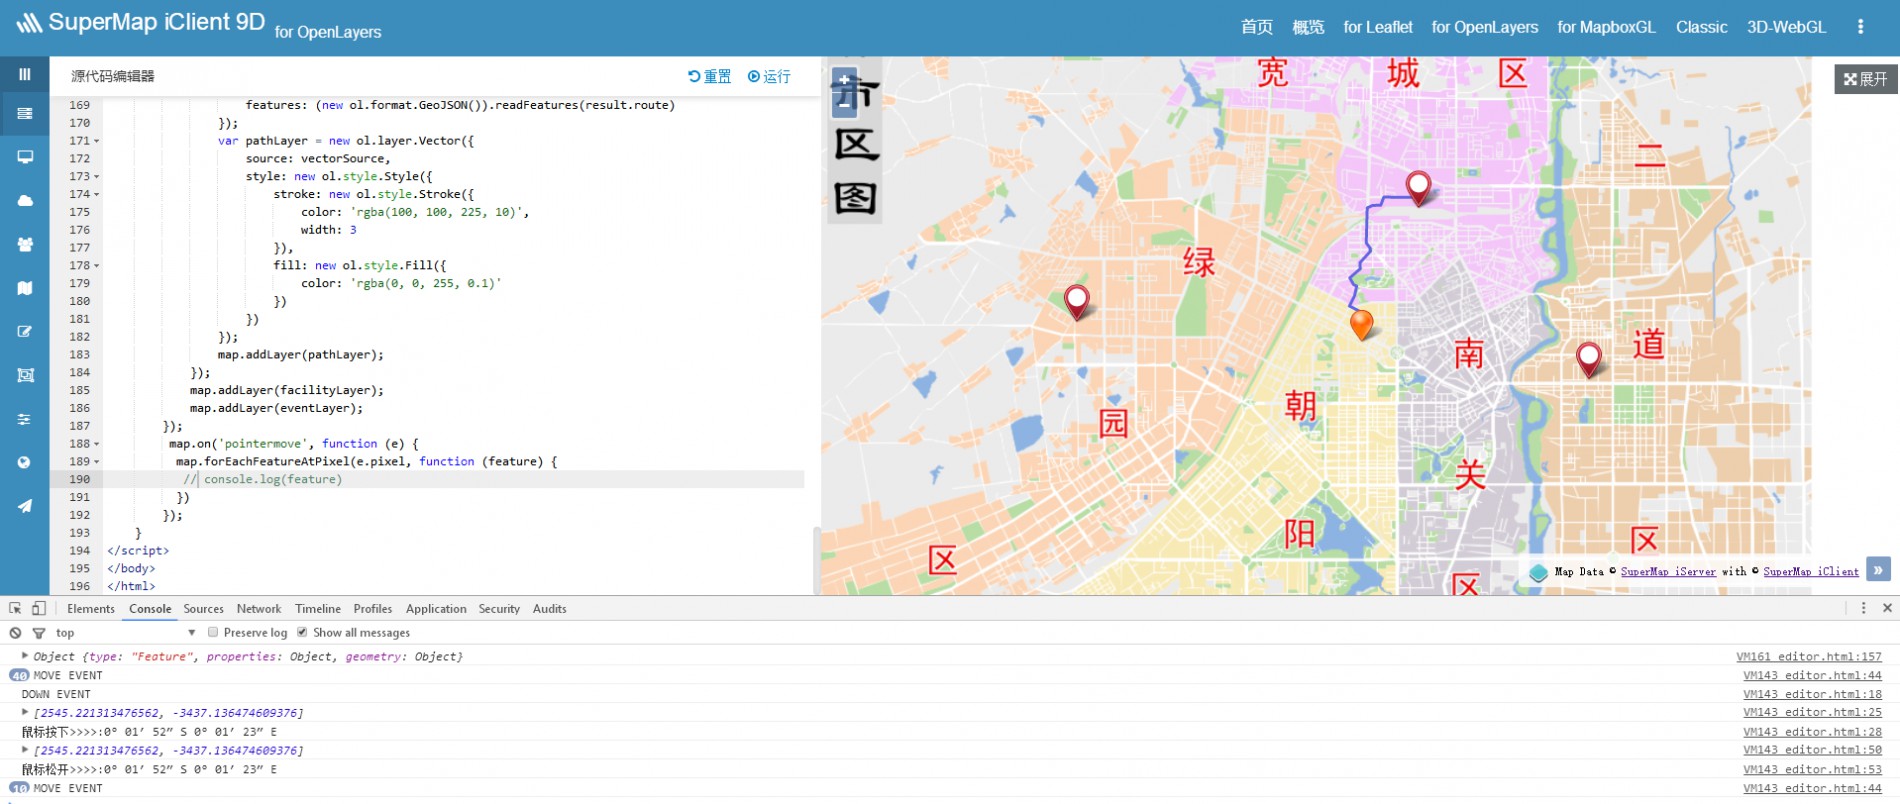Switch to the Elements DevTools tab
Image resolution: width=1900 pixels, height=804 pixels.
click(91, 608)
